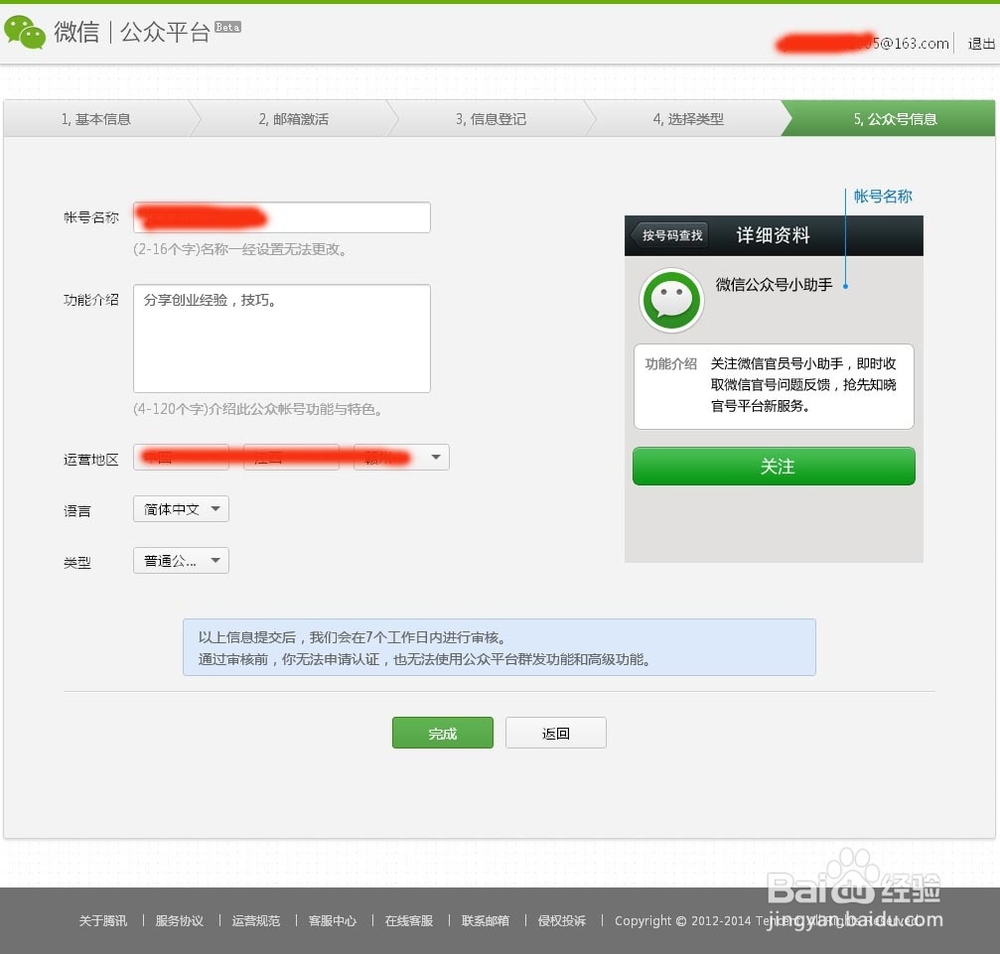Click the 退出 logout link
Screen dimensions: 1000x954
[x=981, y=43]
